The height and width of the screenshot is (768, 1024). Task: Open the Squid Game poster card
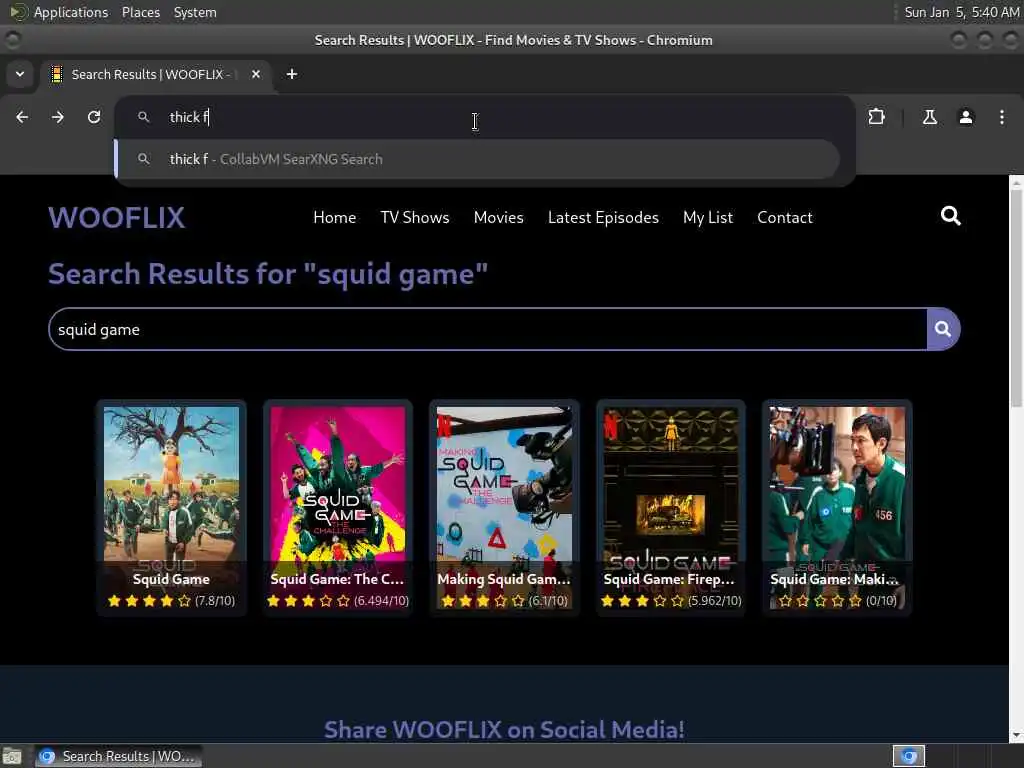coord(171,507)
